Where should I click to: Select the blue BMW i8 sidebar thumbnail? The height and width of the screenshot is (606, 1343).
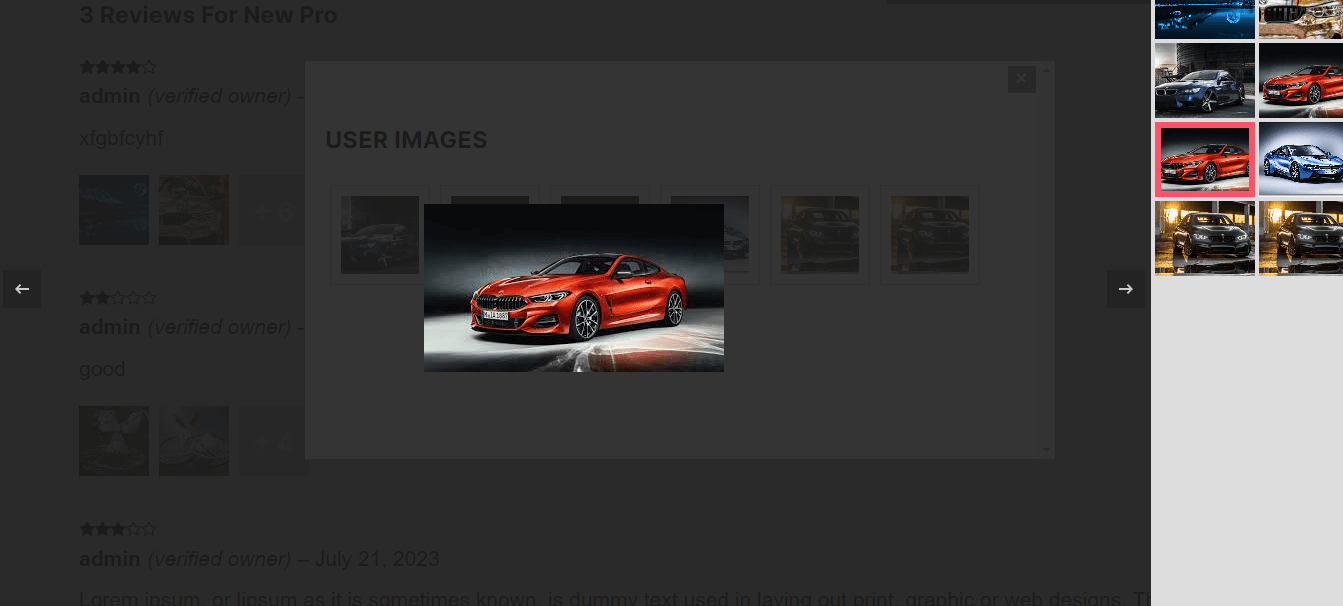coord(1300,159)
